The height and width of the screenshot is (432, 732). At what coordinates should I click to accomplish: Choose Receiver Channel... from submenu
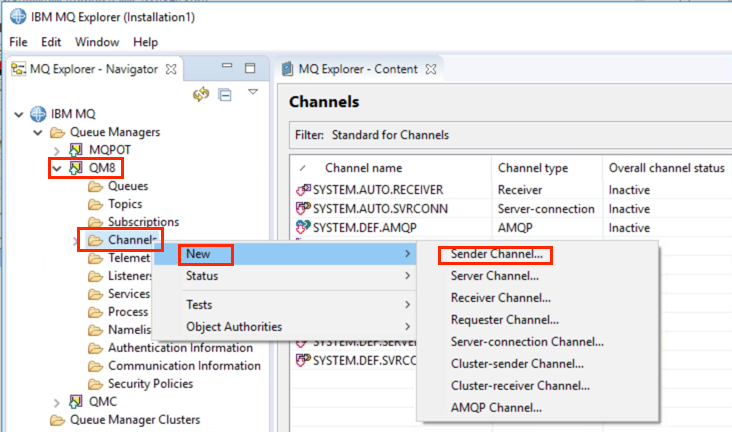(500, 298)
